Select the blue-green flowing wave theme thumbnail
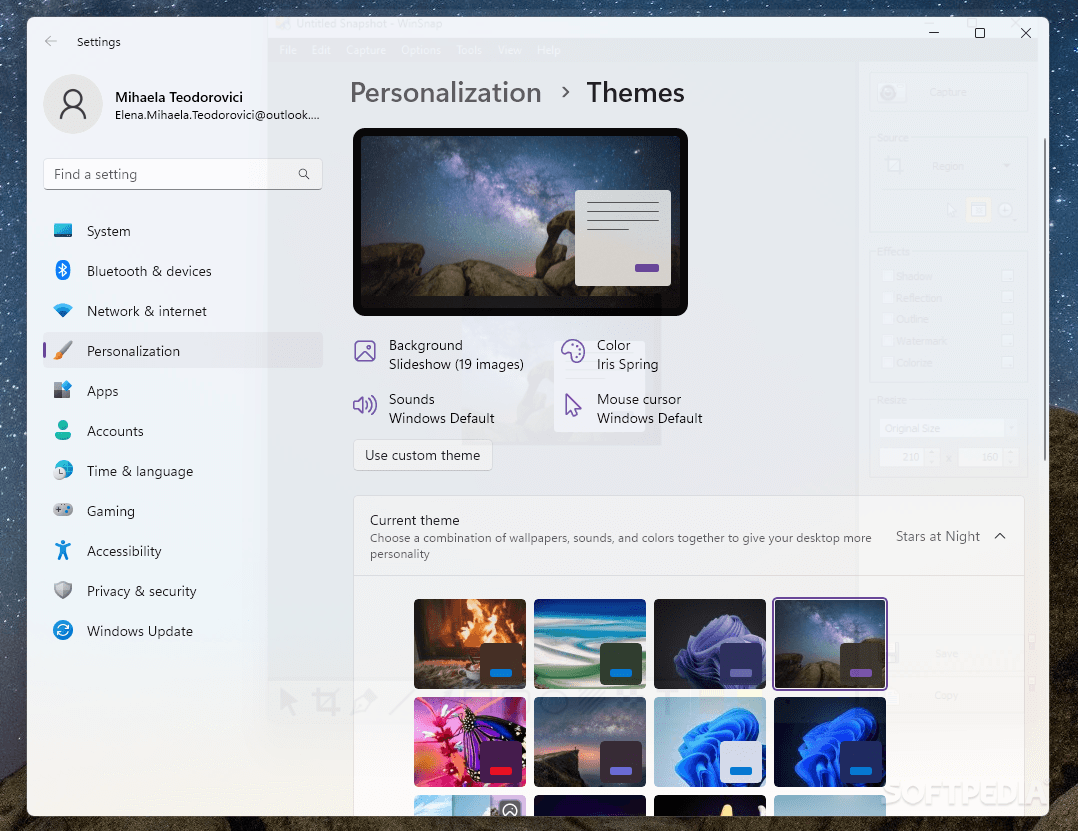Screen dimensions: 1078x831 click(590, 644)
